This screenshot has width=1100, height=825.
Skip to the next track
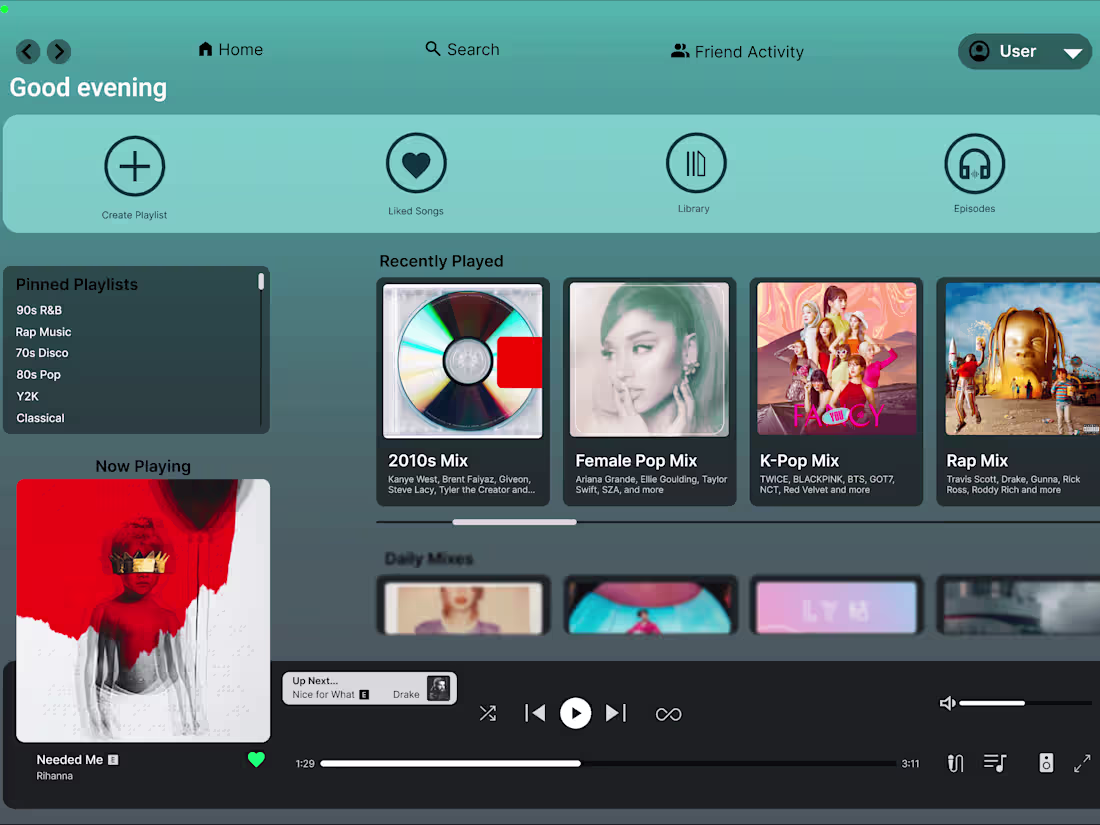pos(616,713)
